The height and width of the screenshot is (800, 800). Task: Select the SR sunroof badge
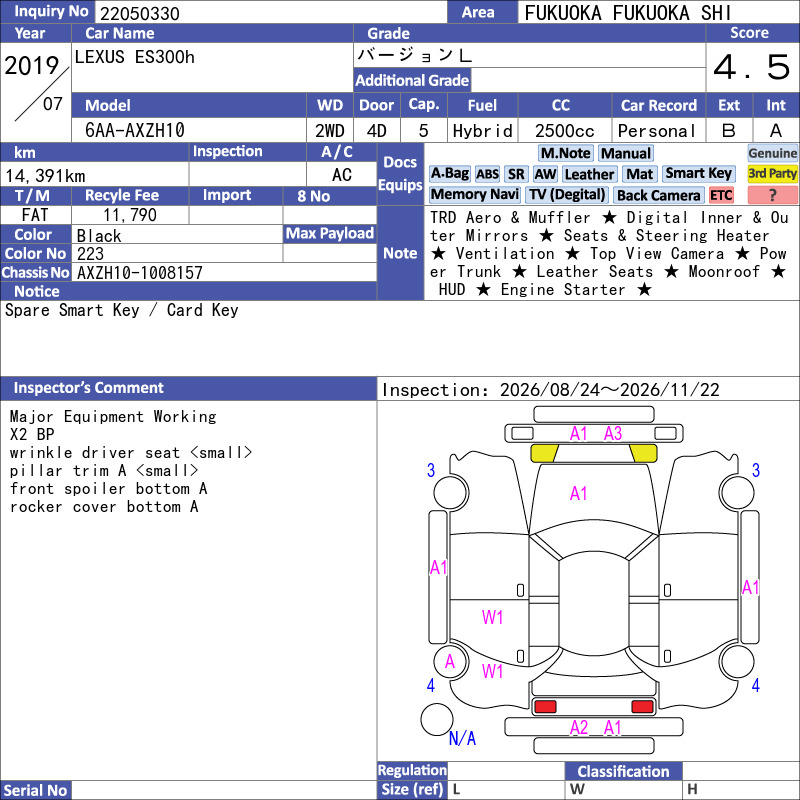516,174
